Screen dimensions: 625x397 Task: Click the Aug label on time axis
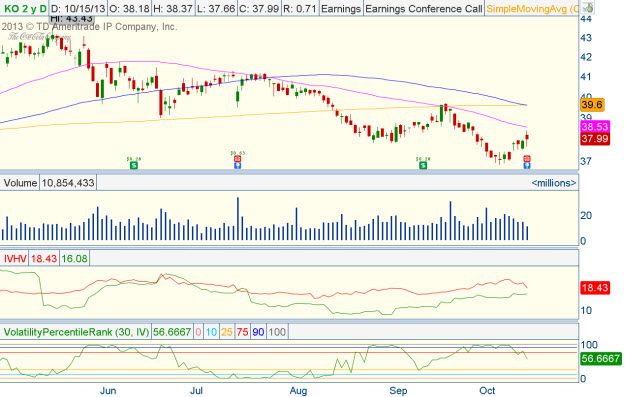pyautogui.click(x=299, y=390)
